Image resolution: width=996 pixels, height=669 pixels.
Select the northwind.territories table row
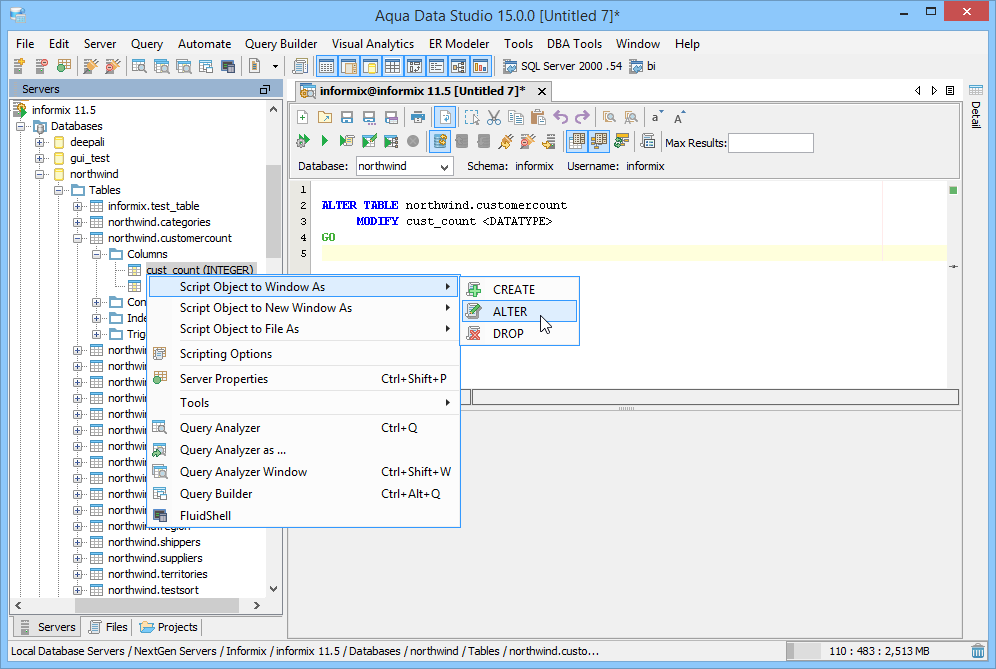[158, 574]
